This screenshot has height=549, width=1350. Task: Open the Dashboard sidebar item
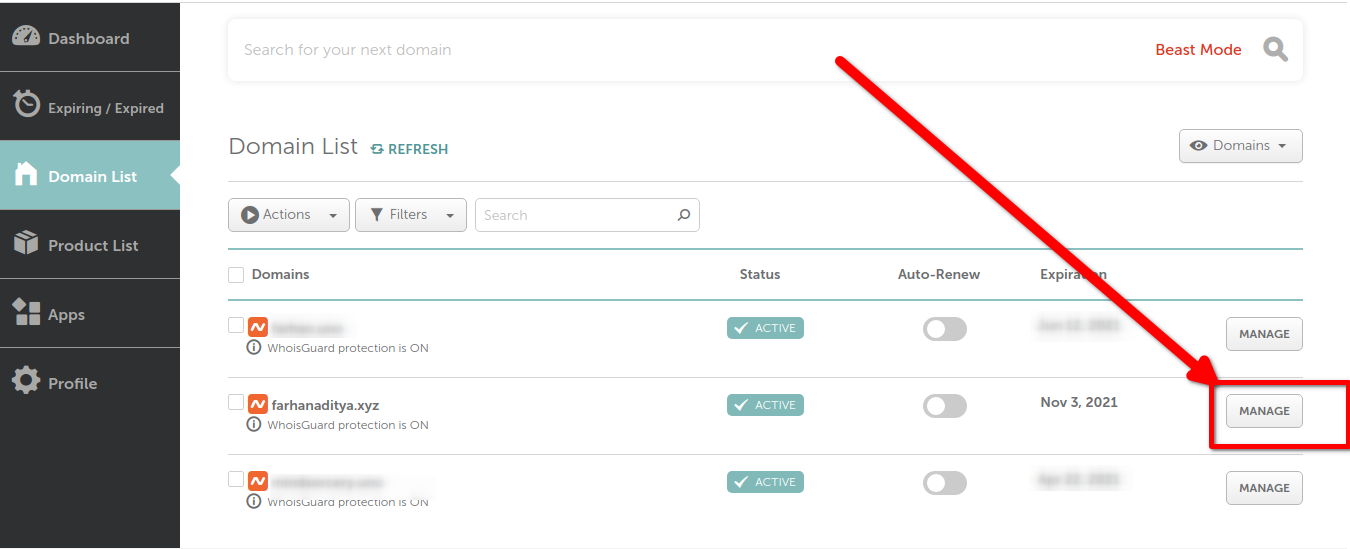click(90, 38)
